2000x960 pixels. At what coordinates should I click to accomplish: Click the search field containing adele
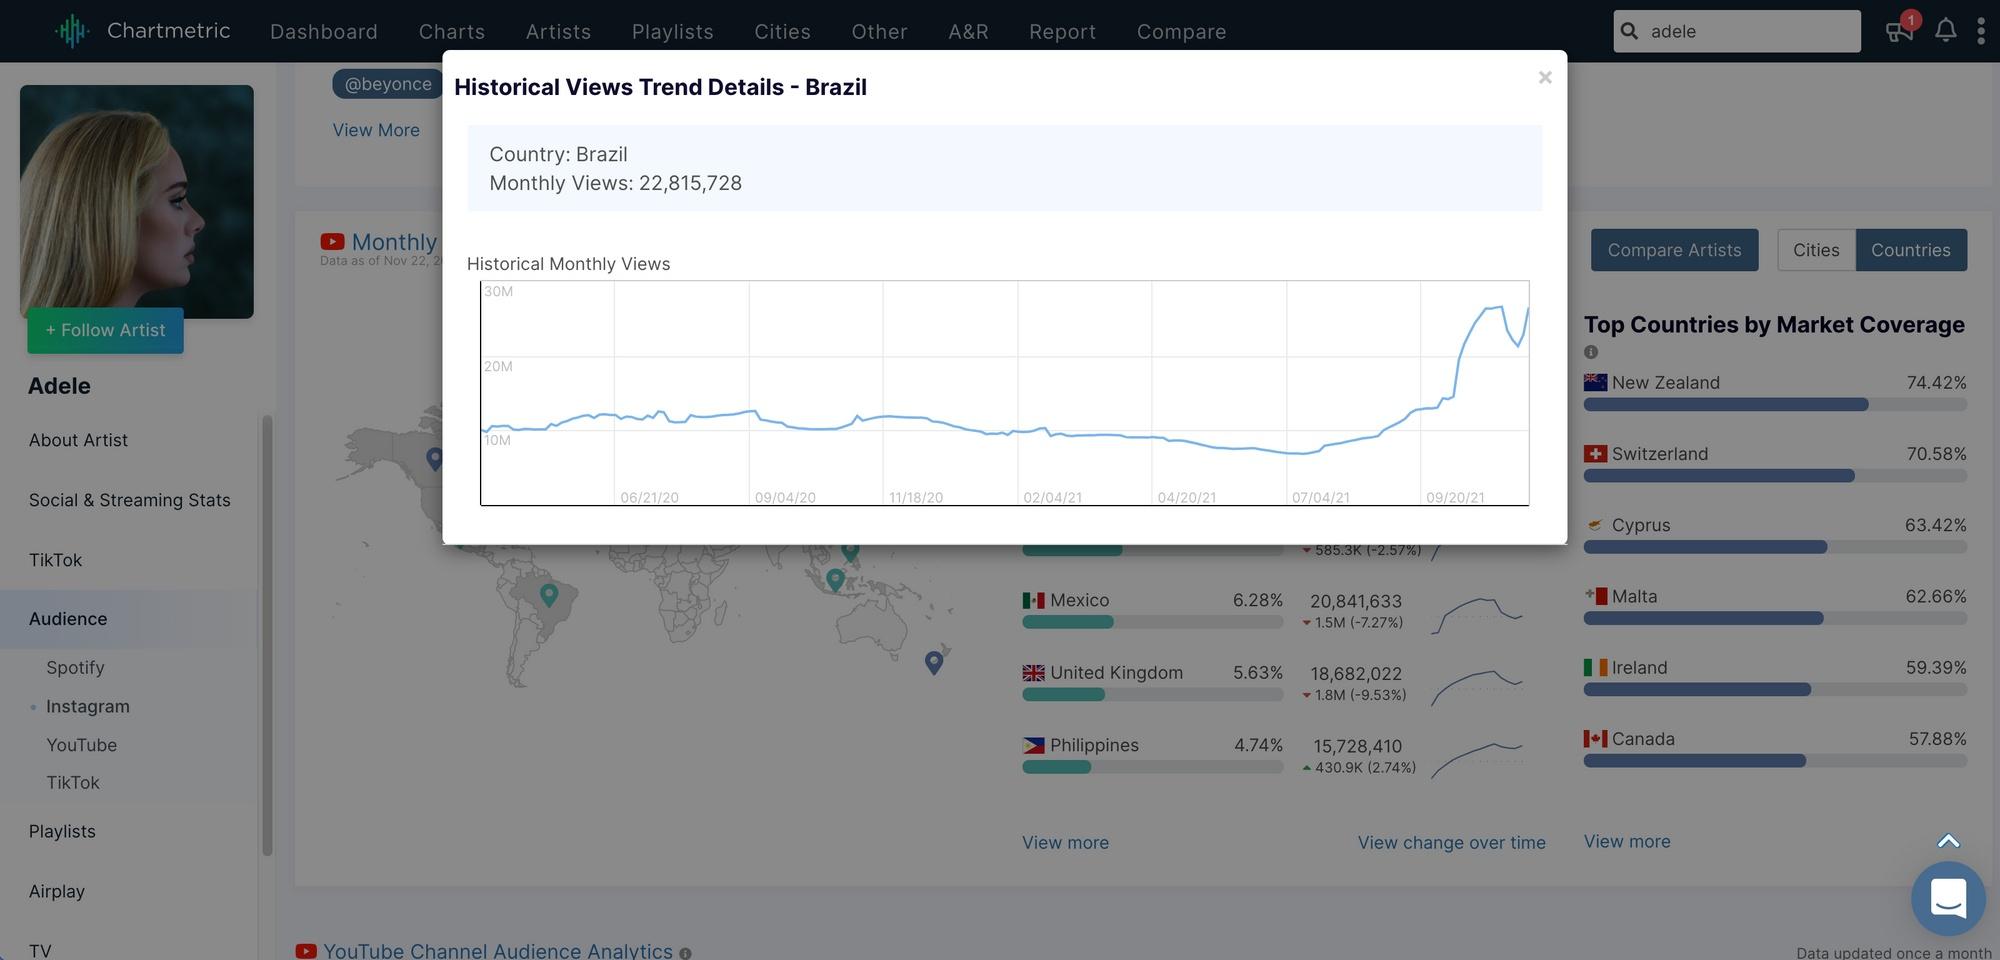click(1737, 31)
